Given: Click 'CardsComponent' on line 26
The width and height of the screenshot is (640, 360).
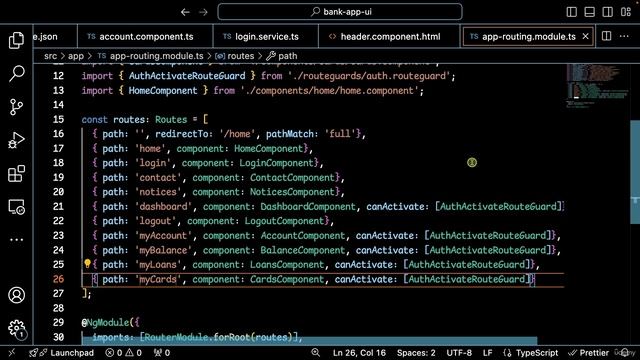Looking at the screenshot, I should 287,279.
